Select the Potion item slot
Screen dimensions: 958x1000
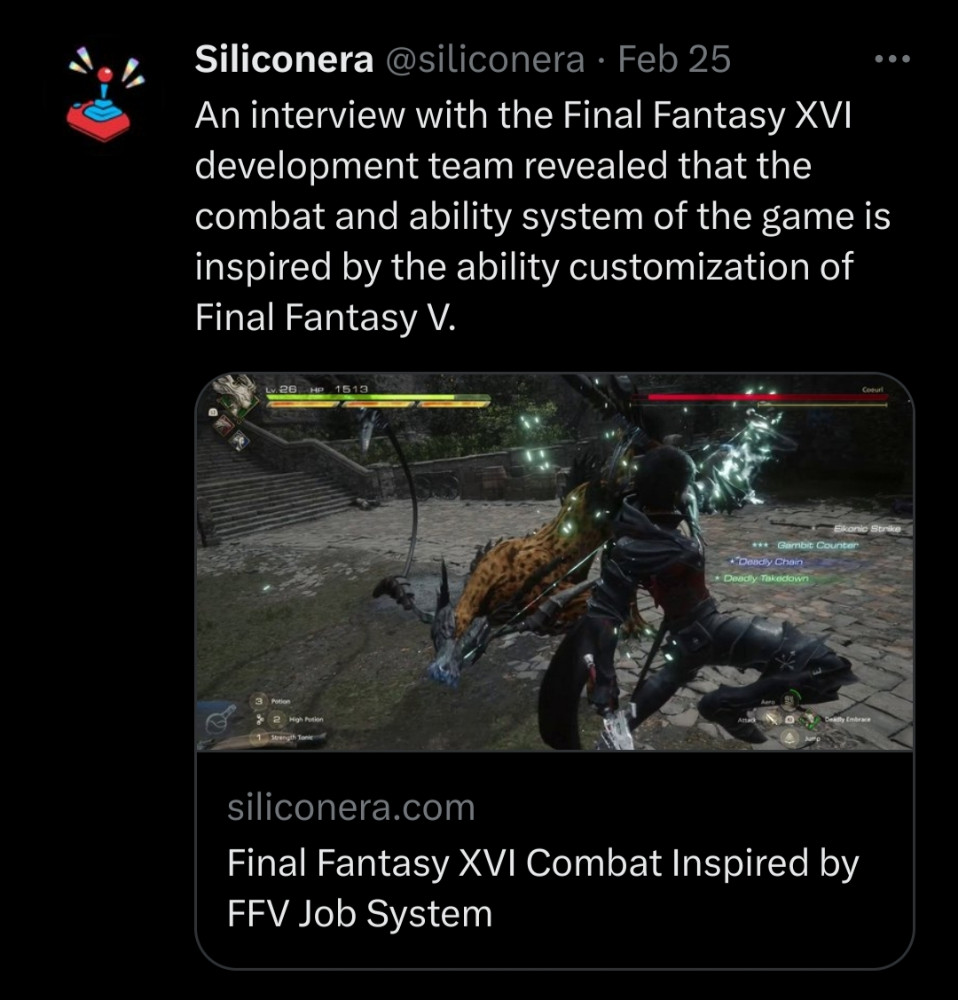click(x=273, y=701)
